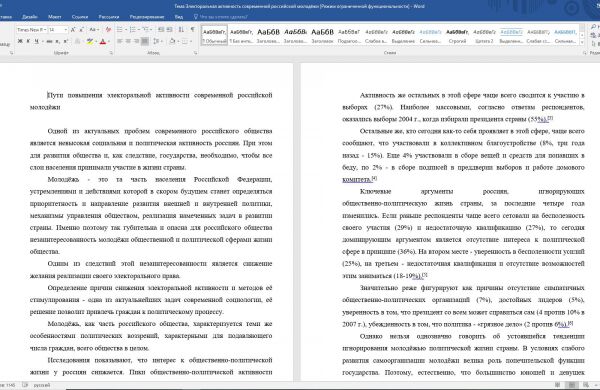
Task: Apply superscript formatting
Action: (65, 41)
